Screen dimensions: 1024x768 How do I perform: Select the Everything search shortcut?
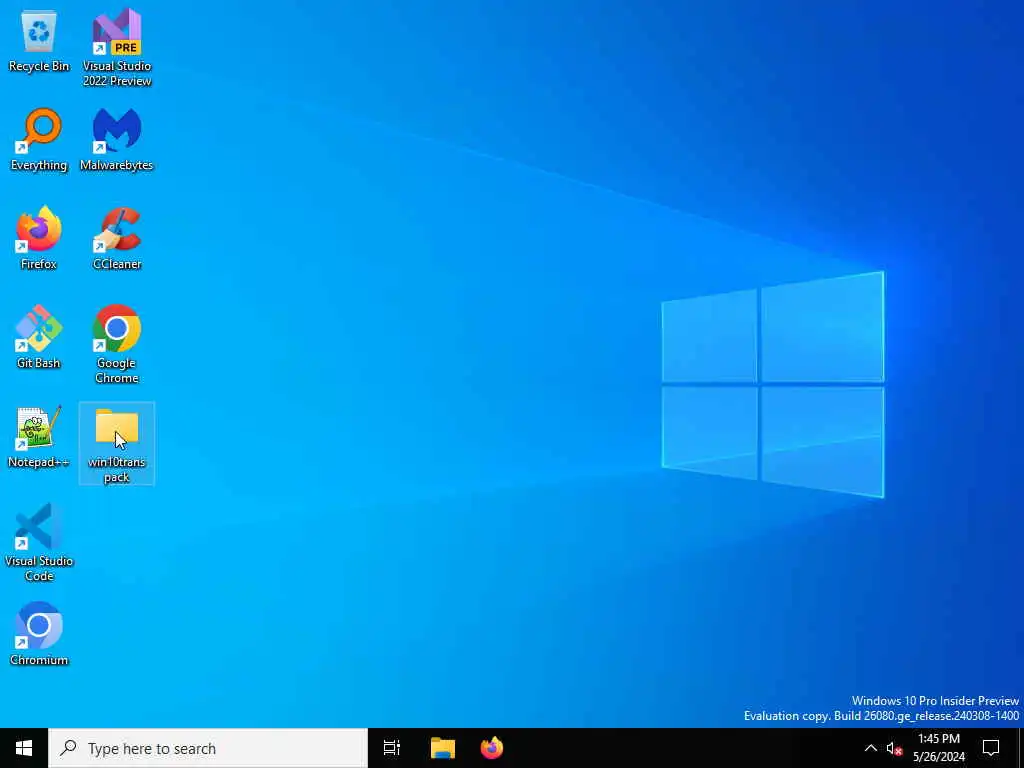pyautogui.click(x=39, y=139)
